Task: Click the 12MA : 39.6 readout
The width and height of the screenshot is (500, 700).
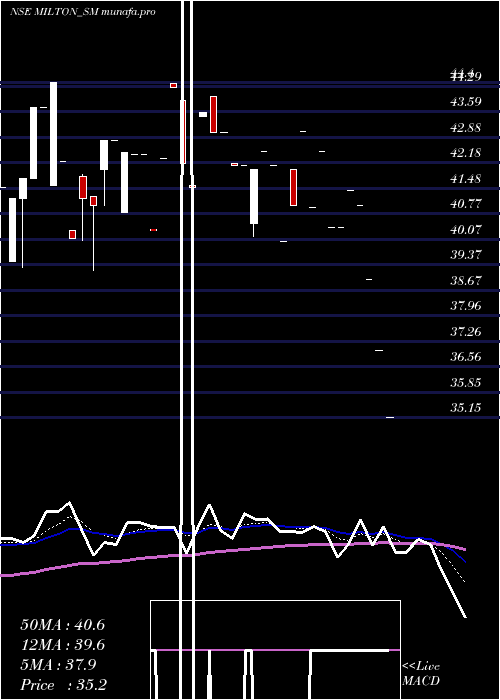Action: 62,645
